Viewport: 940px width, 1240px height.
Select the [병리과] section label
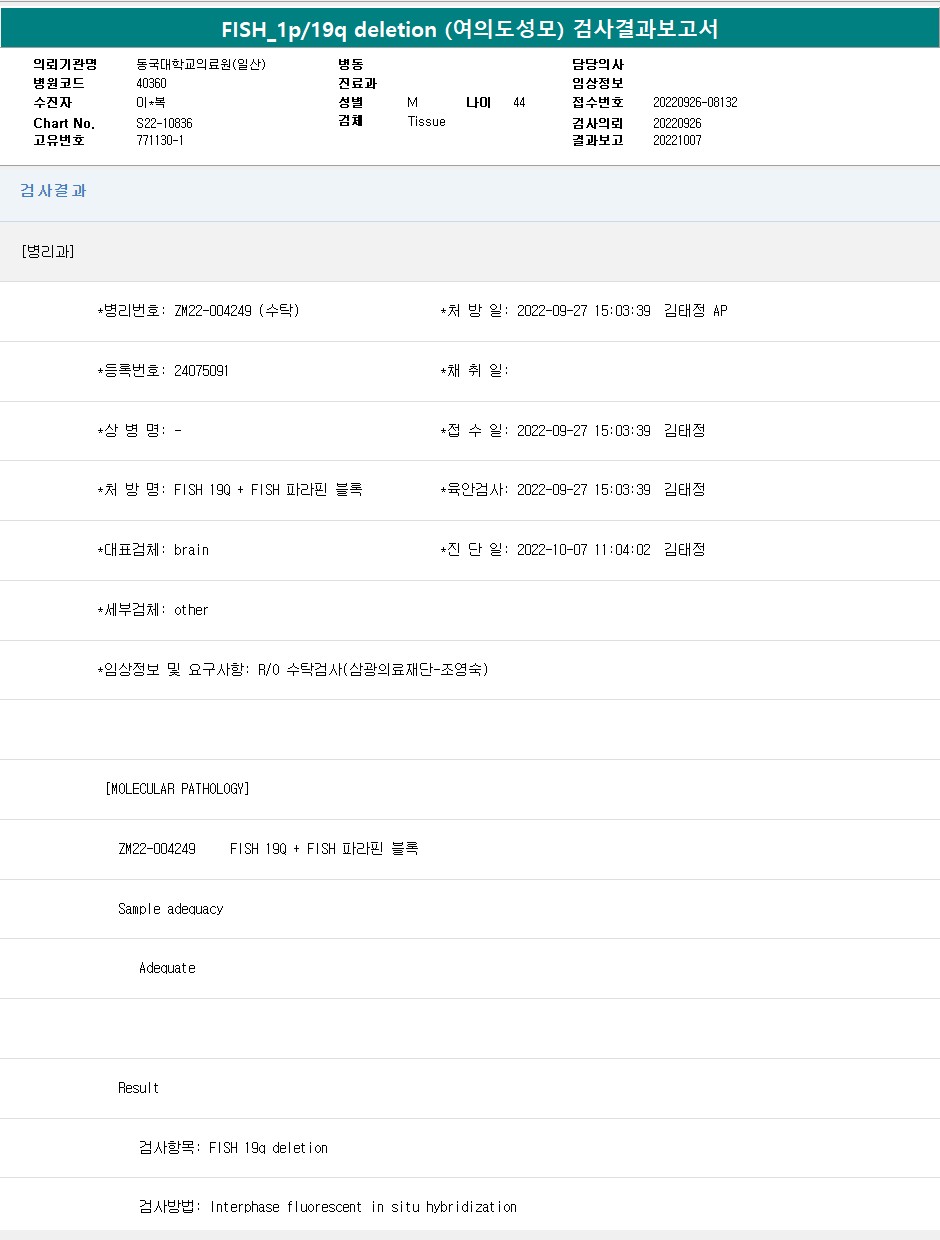point(47,251)
